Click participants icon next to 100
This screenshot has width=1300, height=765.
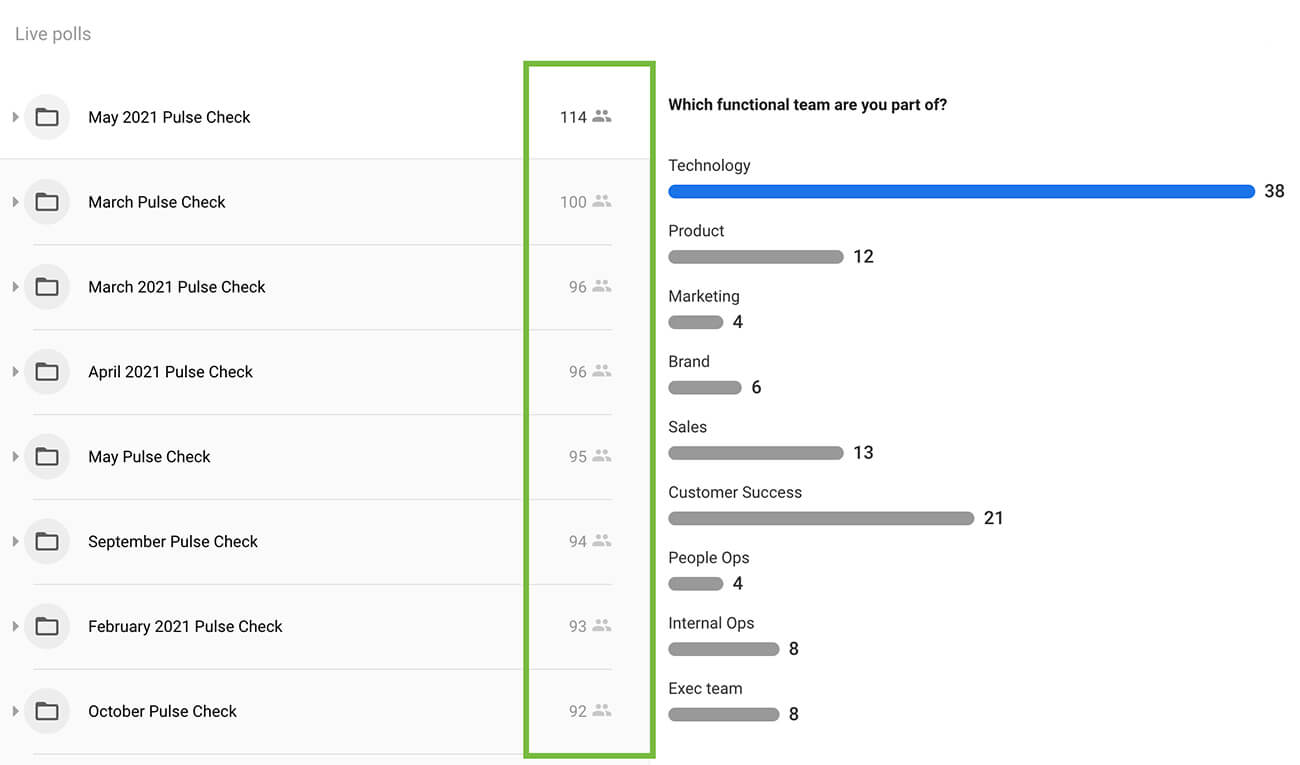pos(601,201)
